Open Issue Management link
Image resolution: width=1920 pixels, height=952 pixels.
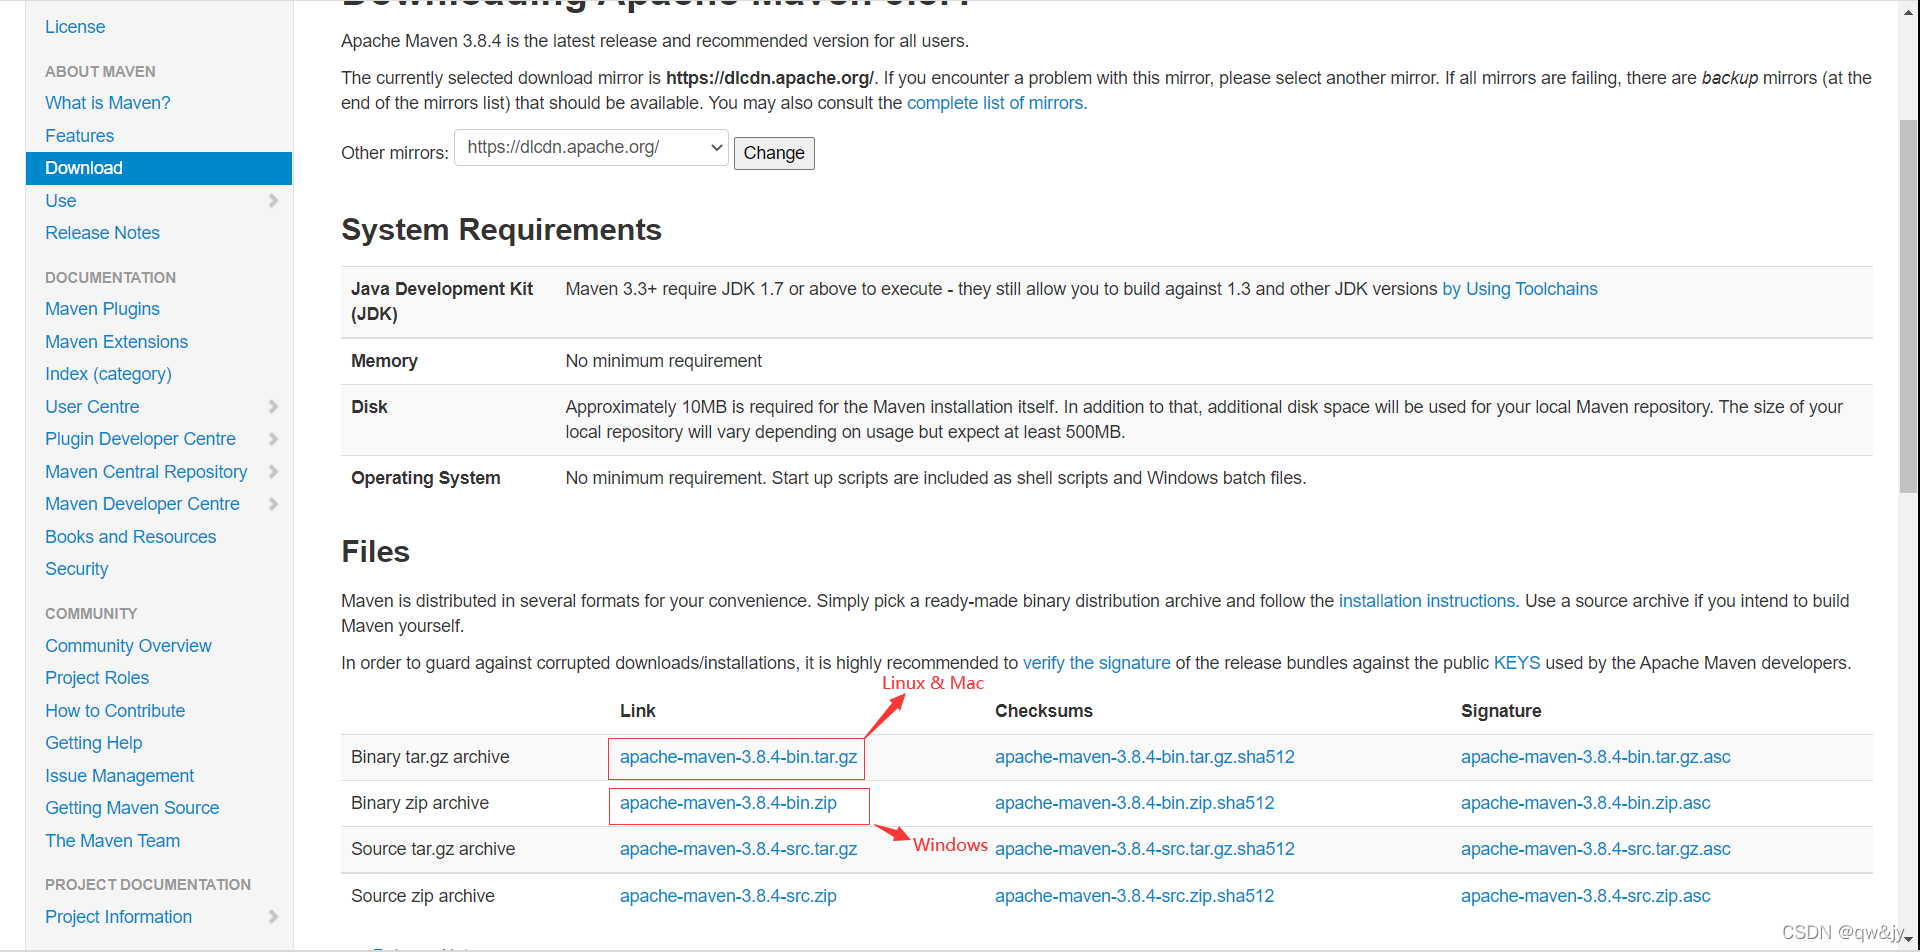[x=120, y=776]
